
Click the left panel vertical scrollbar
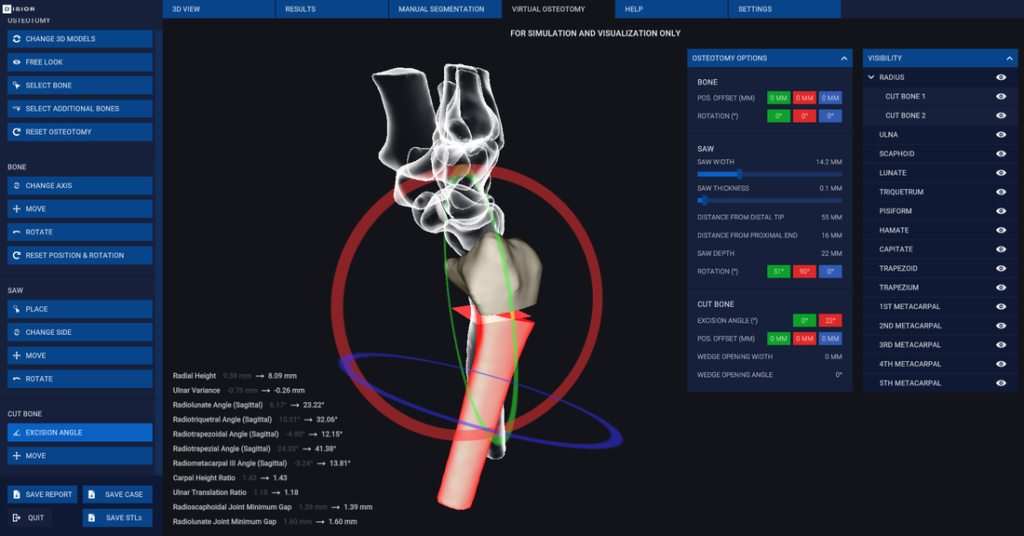click(x=159, y=251)
